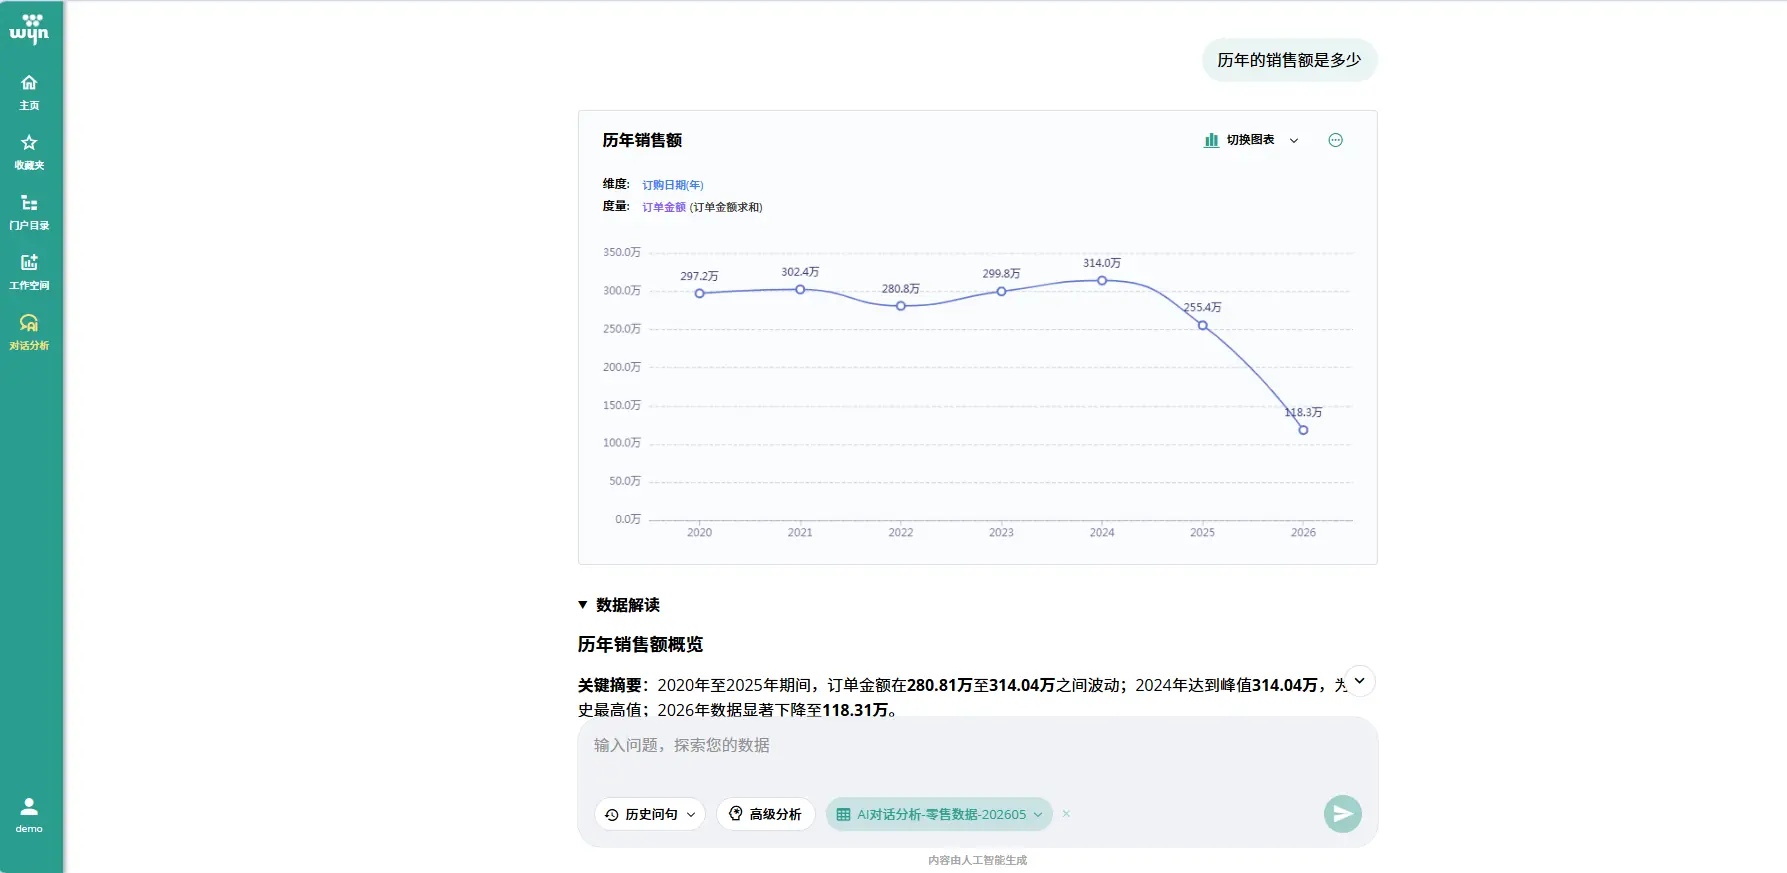Remove the selected dataset with the x icon
Image resolution: width=1787 pixels, height=873 pixels.
(1066, 814)
